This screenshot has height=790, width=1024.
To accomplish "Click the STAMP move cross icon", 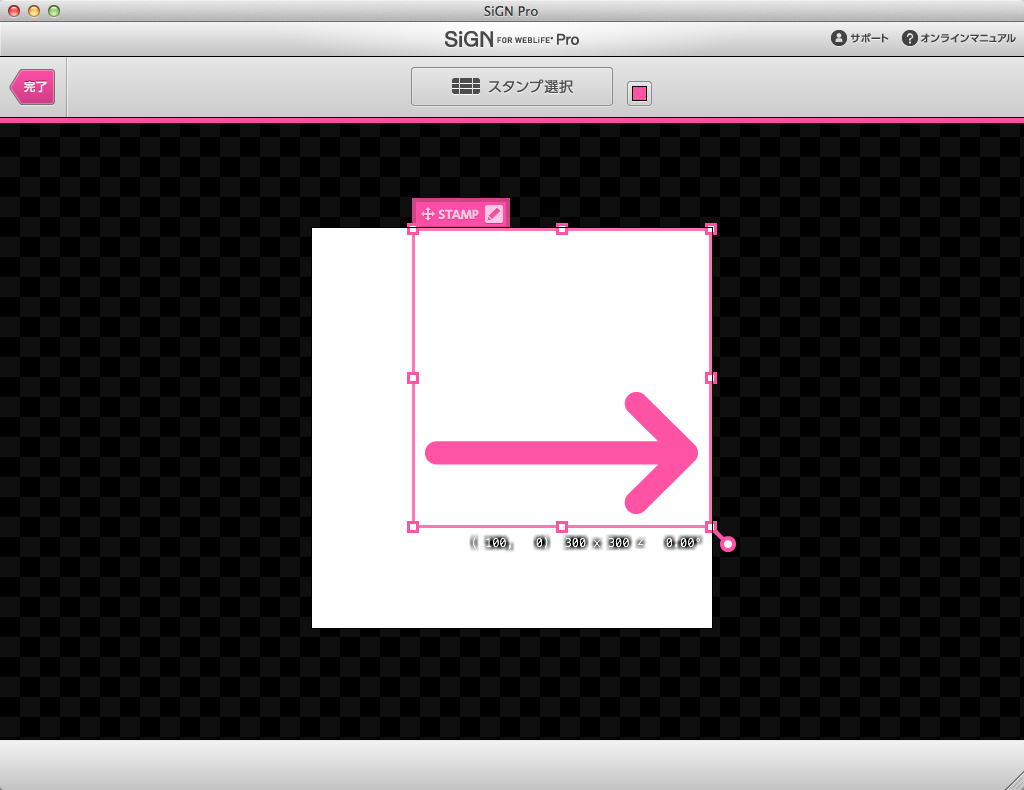I will (428, 214).
